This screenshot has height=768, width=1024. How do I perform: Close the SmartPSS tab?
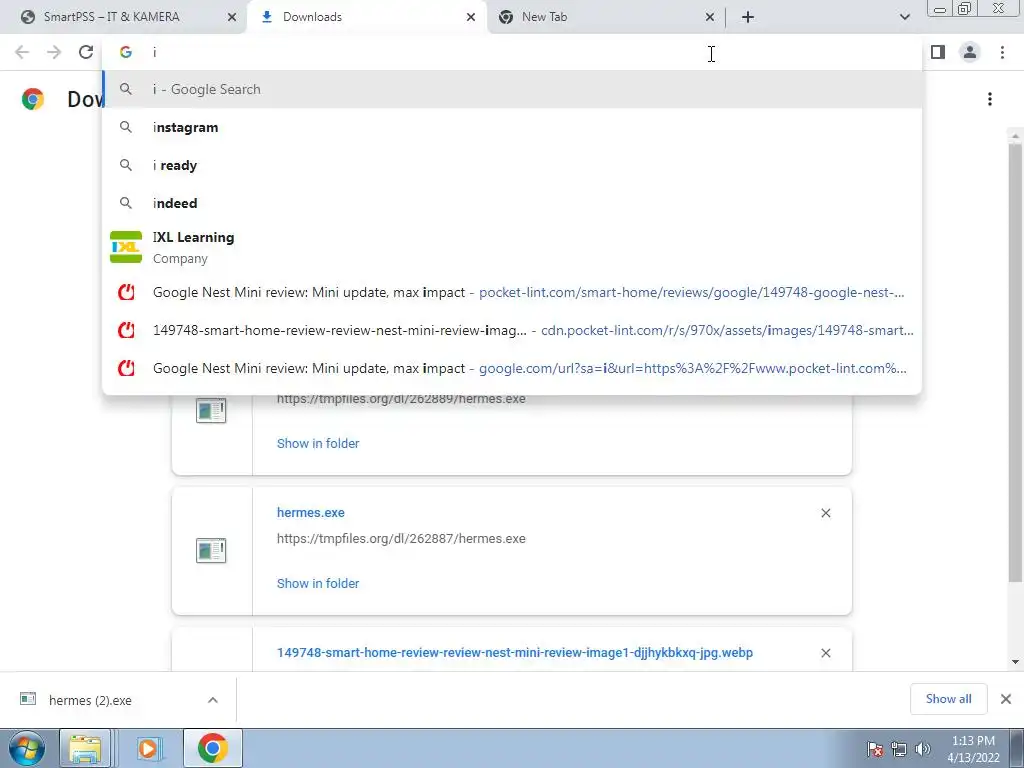232,18
